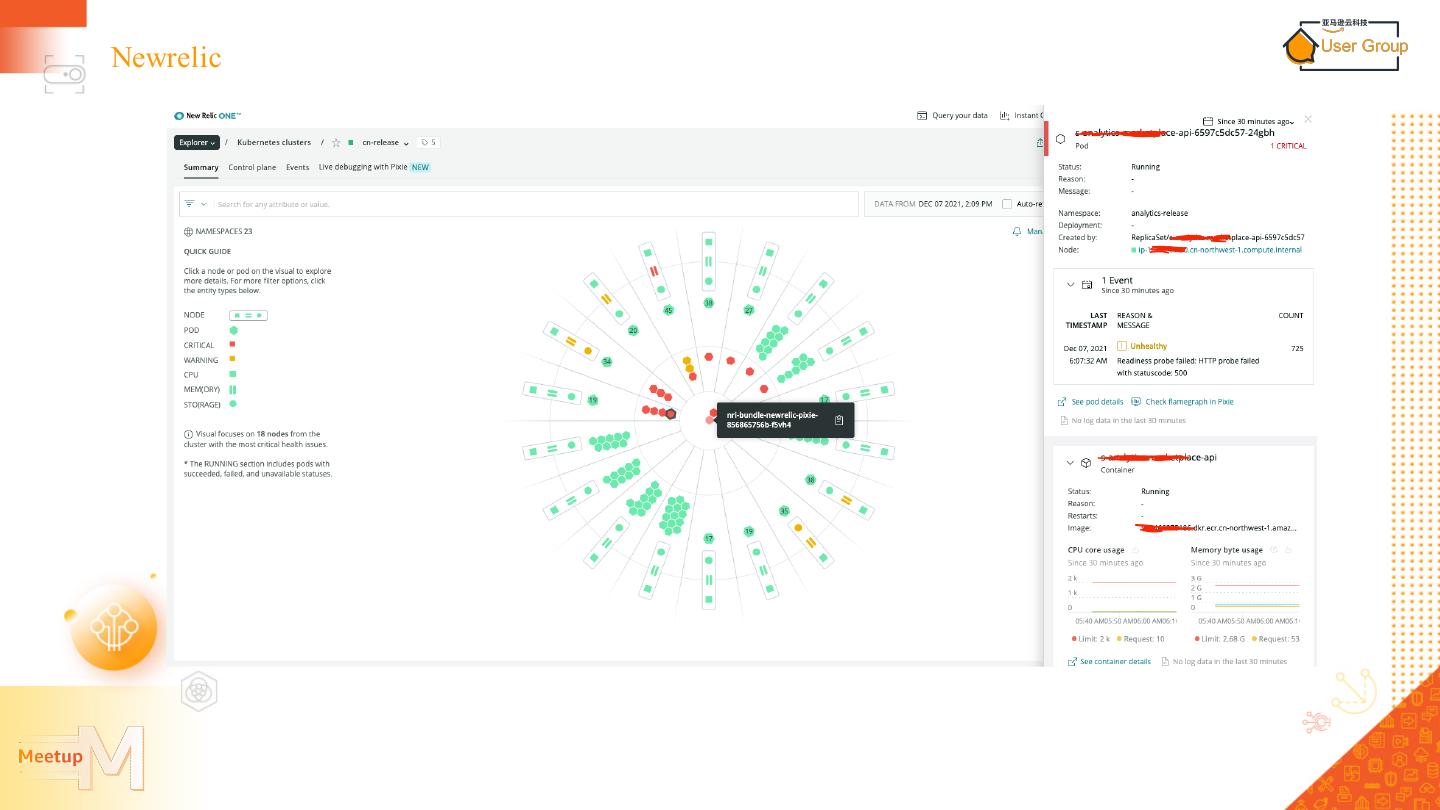Click the namespaces globe icon

click(188, 232)
